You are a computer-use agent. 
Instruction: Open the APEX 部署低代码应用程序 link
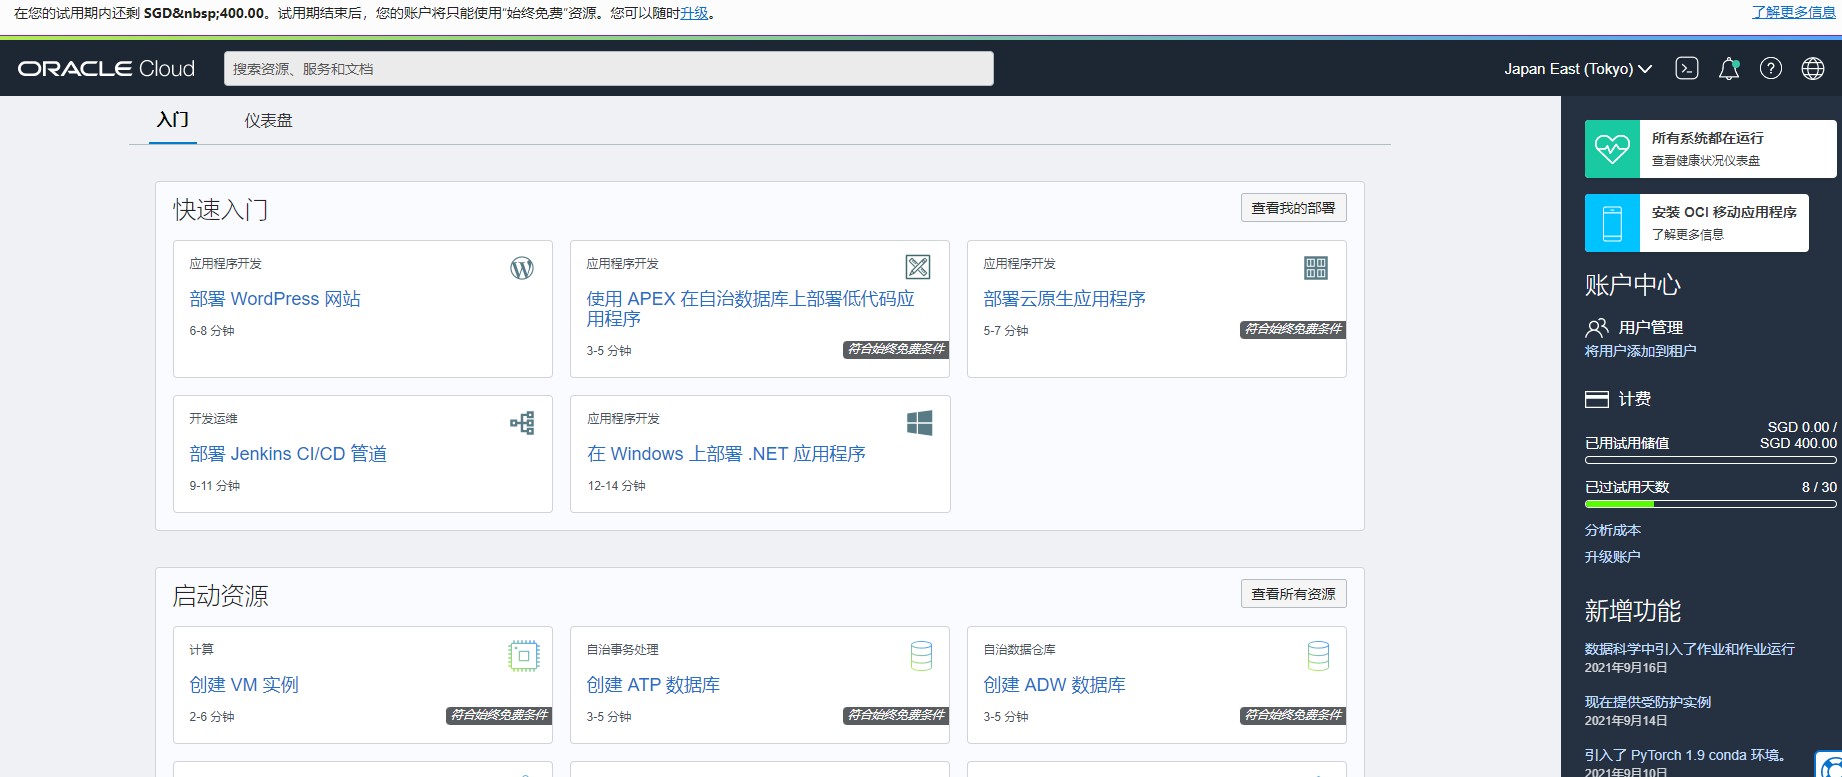751,309
